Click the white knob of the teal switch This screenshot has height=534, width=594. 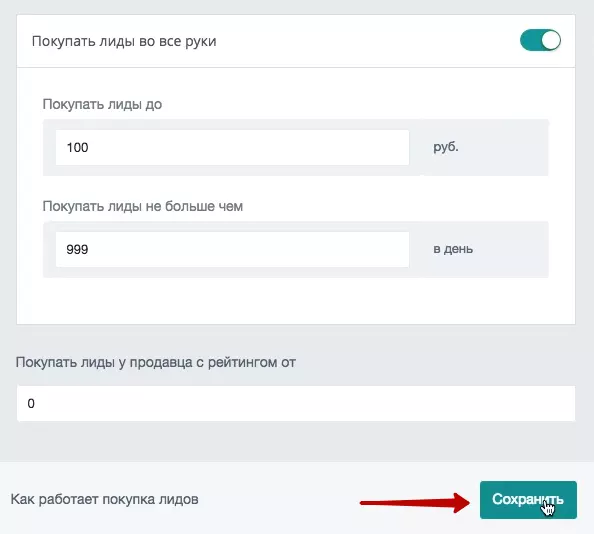550,40
